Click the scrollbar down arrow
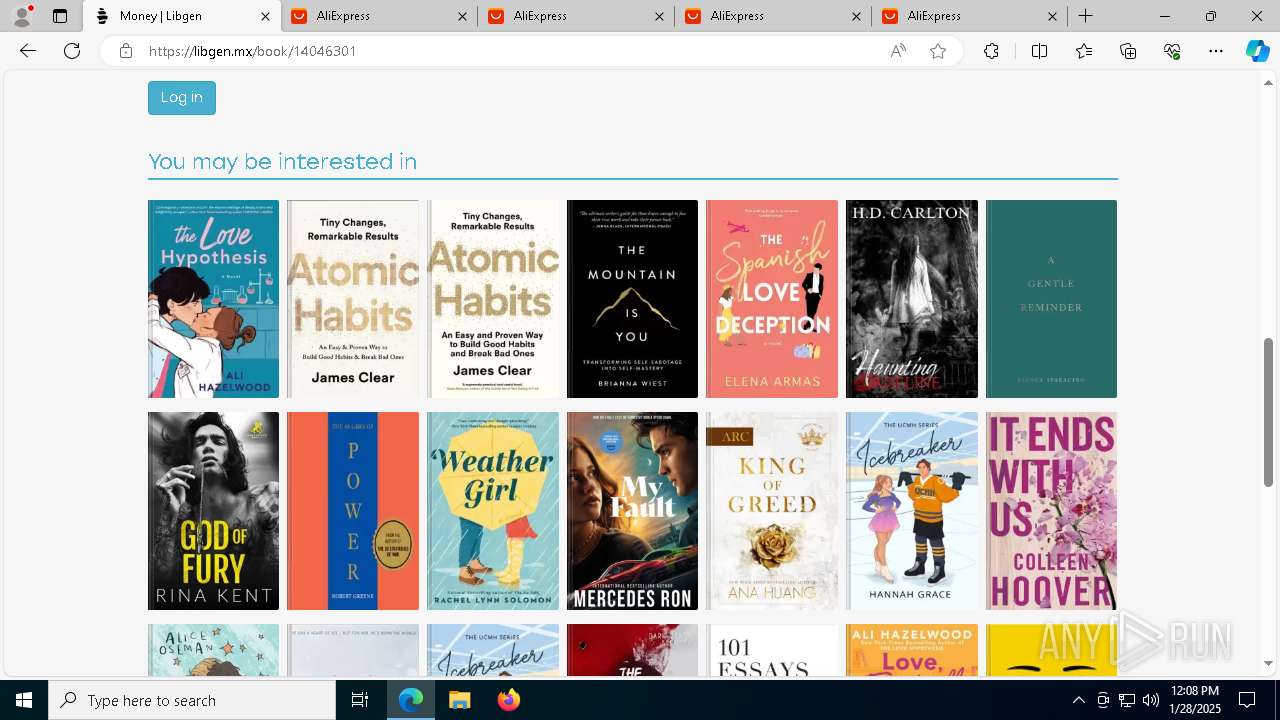Screen dimensions: 1280x720 click(1269, 663)
